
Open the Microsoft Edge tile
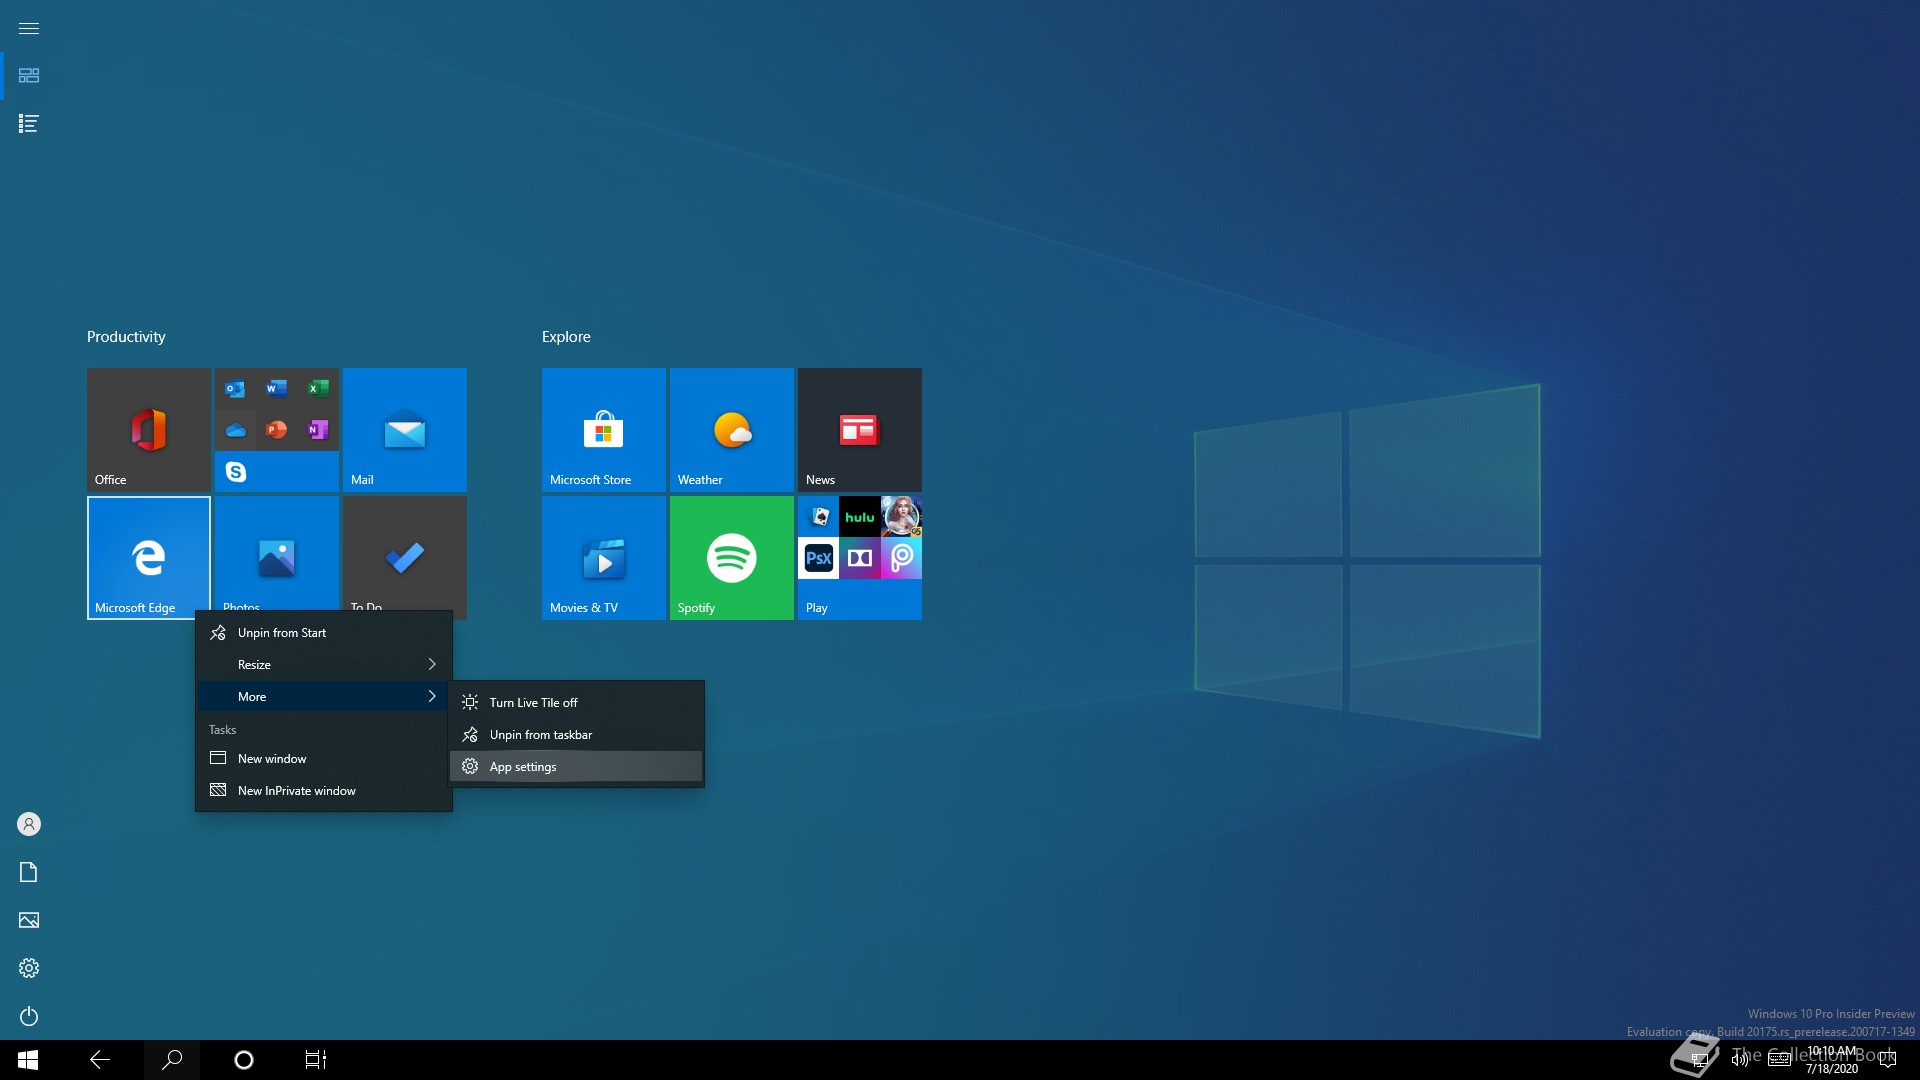[148, 557]
